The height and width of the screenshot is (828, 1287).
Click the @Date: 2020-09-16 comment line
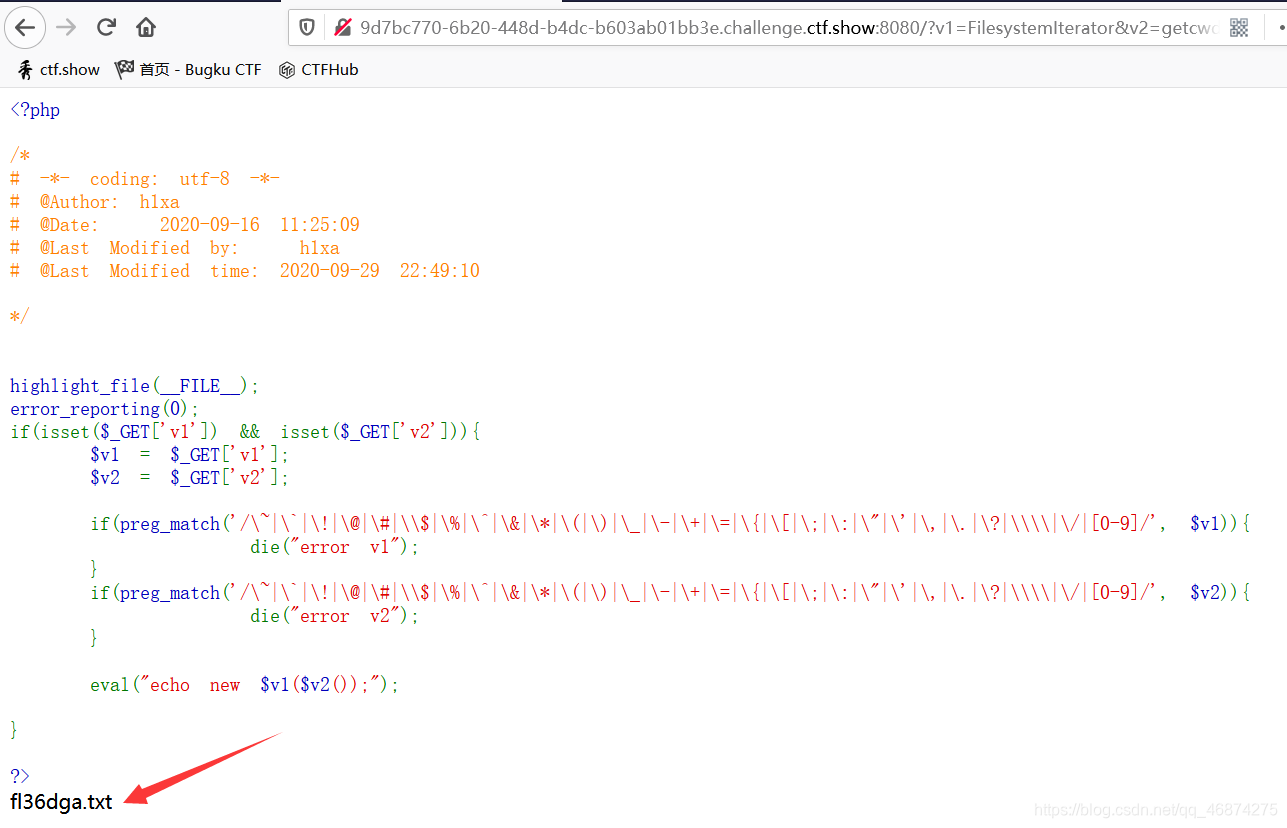click(185, 225)
